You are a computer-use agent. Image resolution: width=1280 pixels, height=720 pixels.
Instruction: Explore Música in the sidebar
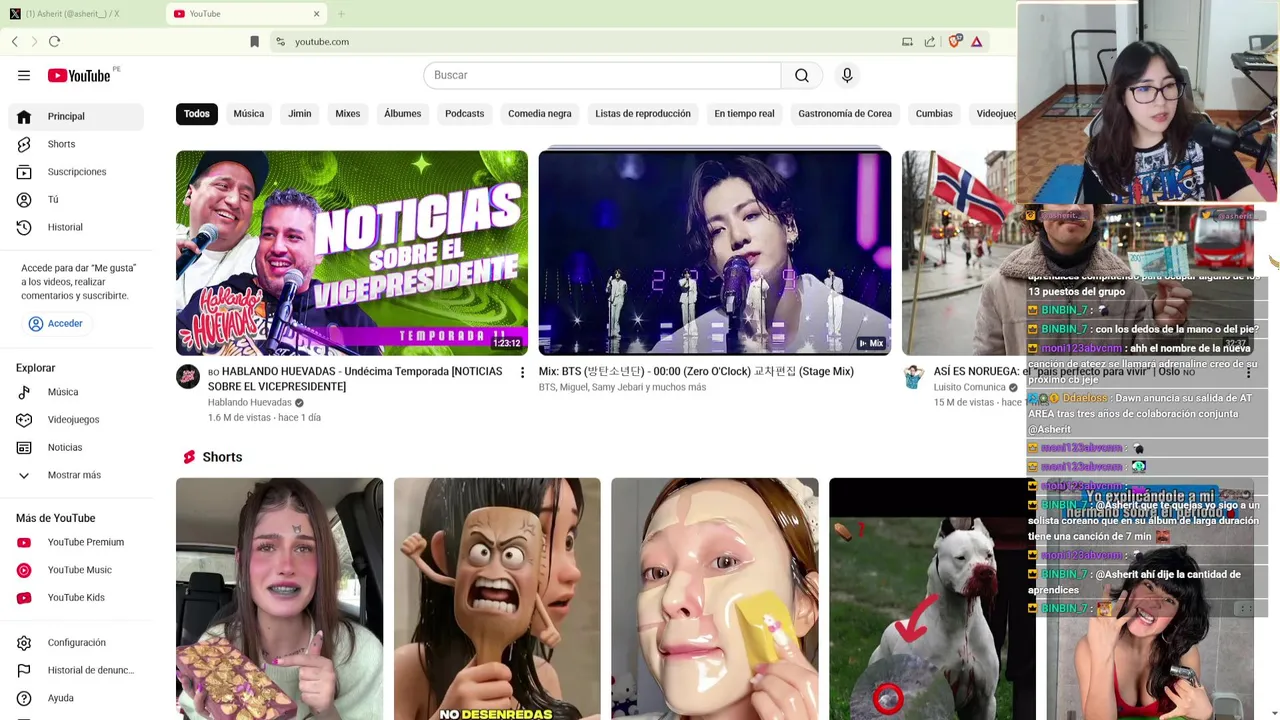pos(76,392)
